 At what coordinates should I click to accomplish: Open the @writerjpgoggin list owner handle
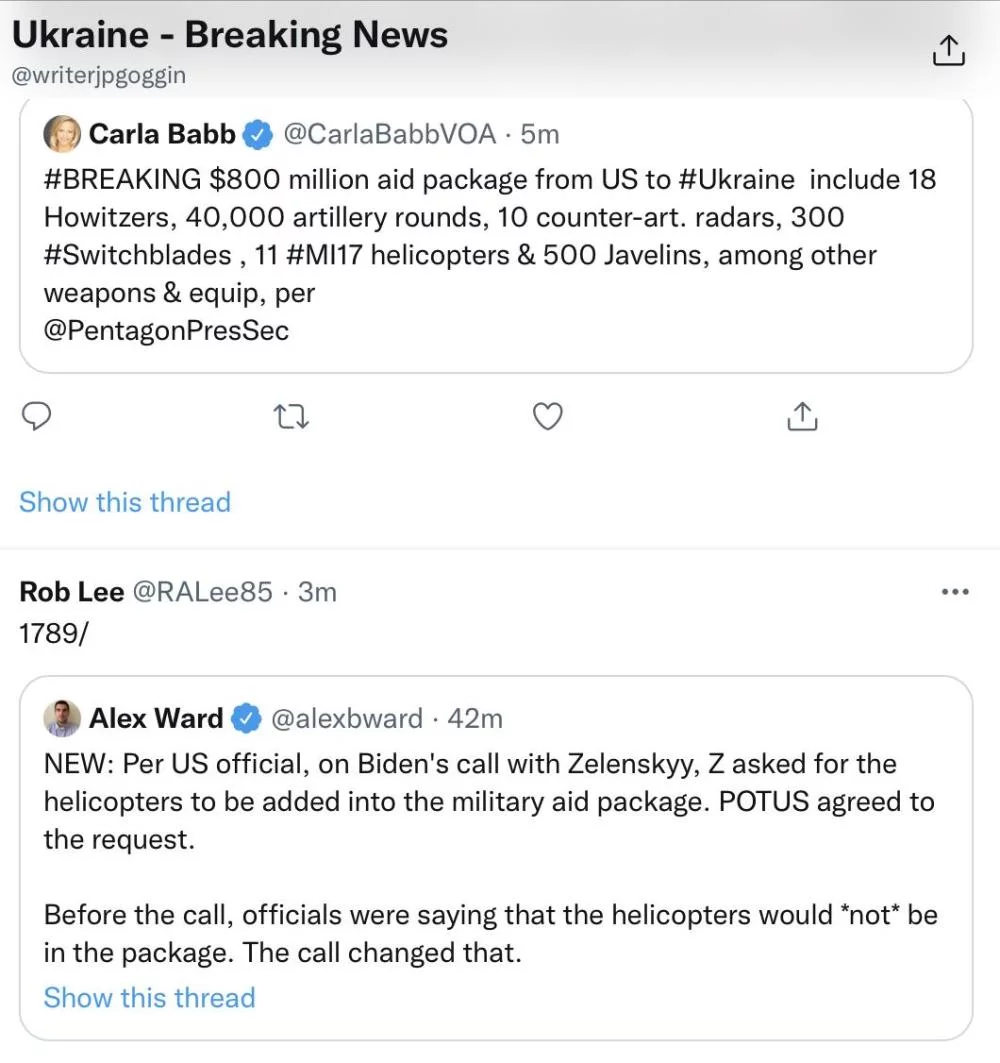(x=98, y=75)
